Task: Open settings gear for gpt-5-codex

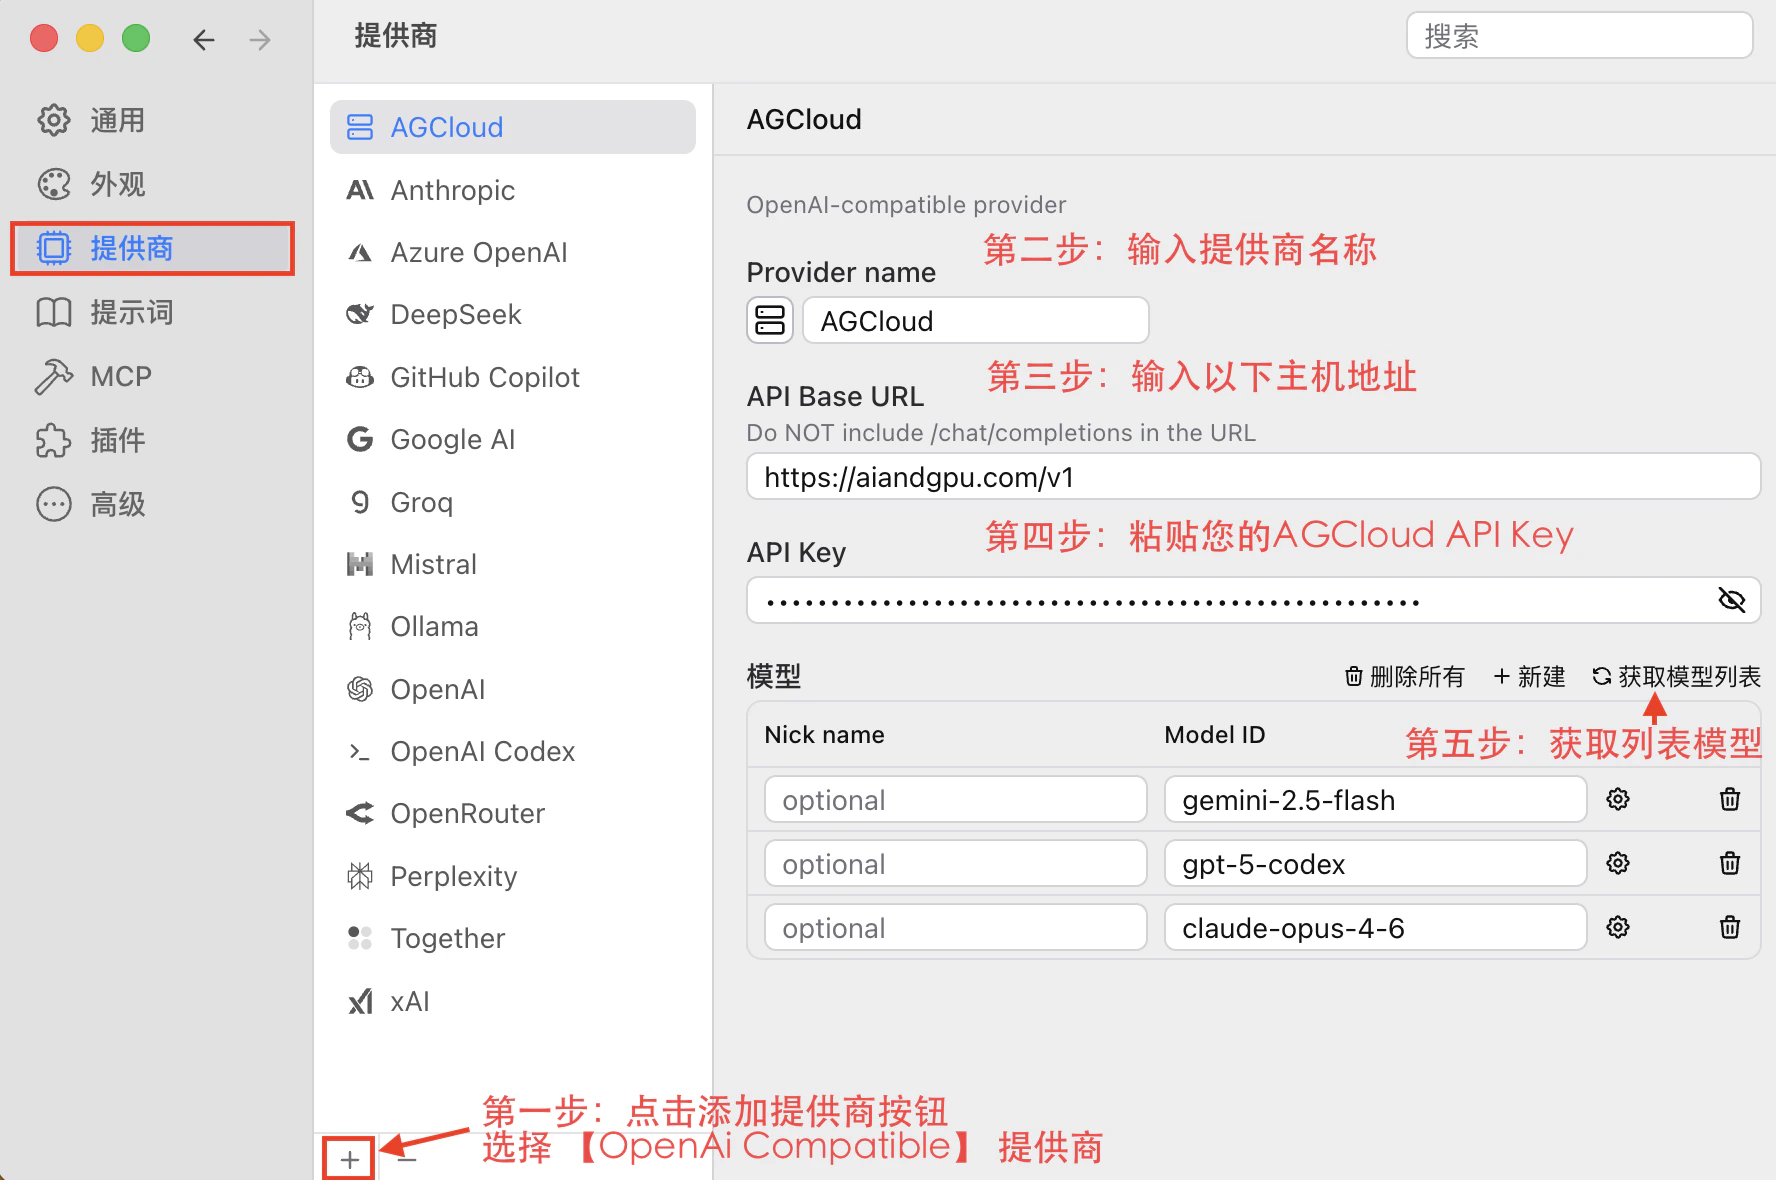Action: [1618, 863]
